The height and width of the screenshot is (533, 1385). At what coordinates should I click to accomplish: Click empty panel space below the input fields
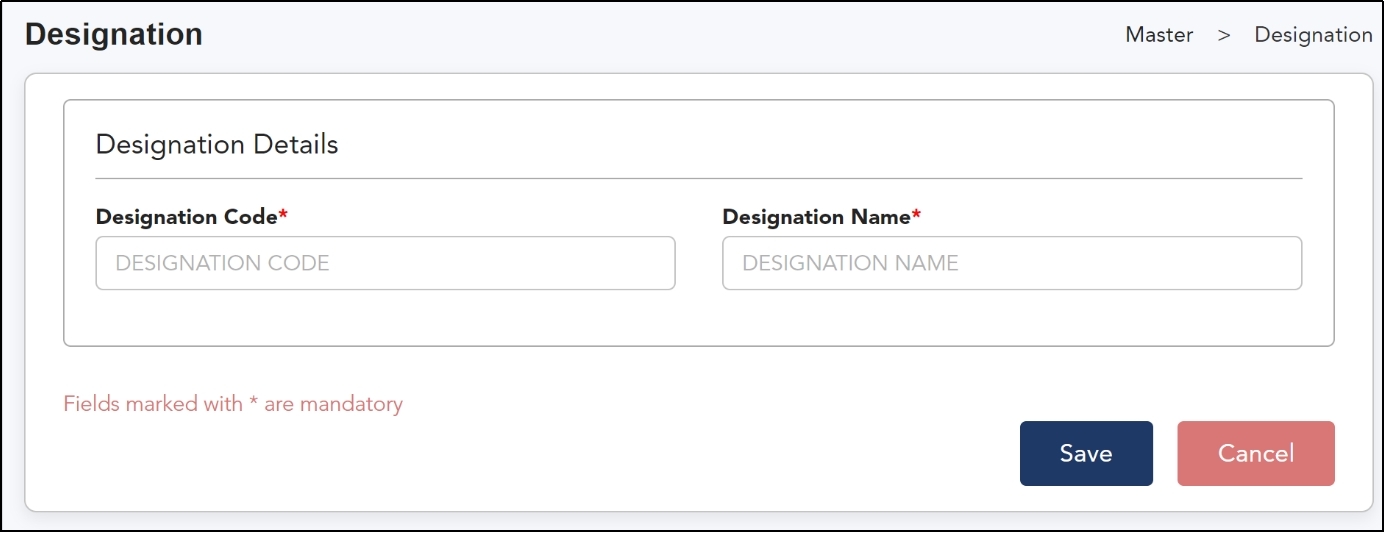tap(698, 318)
